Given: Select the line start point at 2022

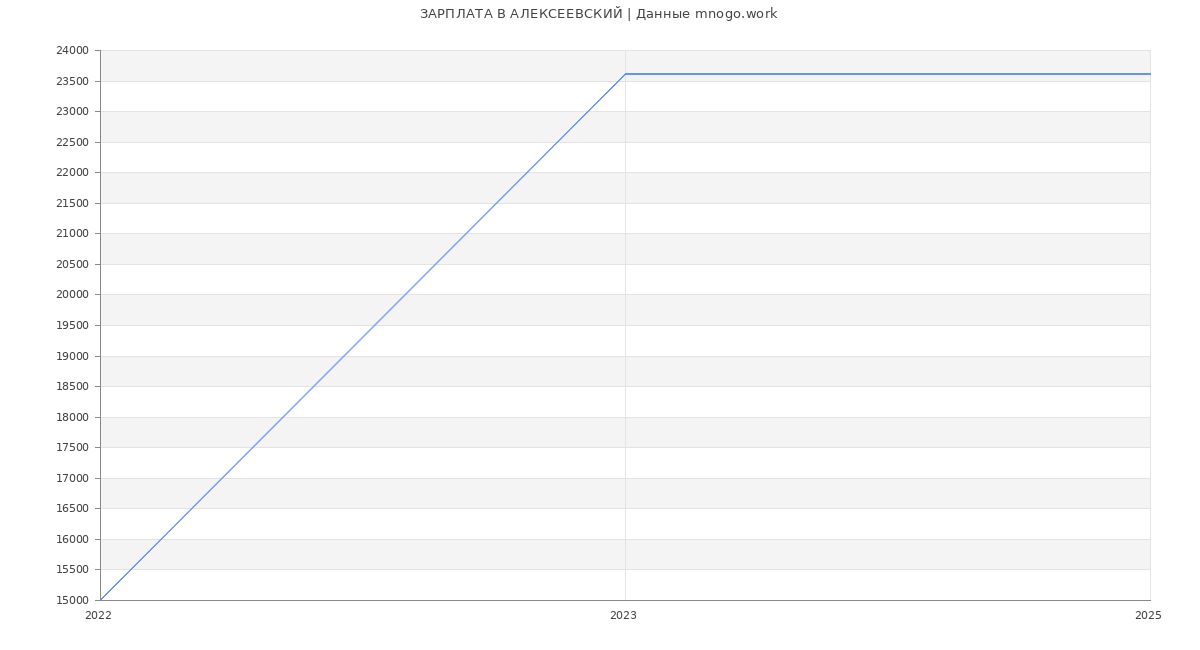Looking at the screenshot, I should point(100,600).
